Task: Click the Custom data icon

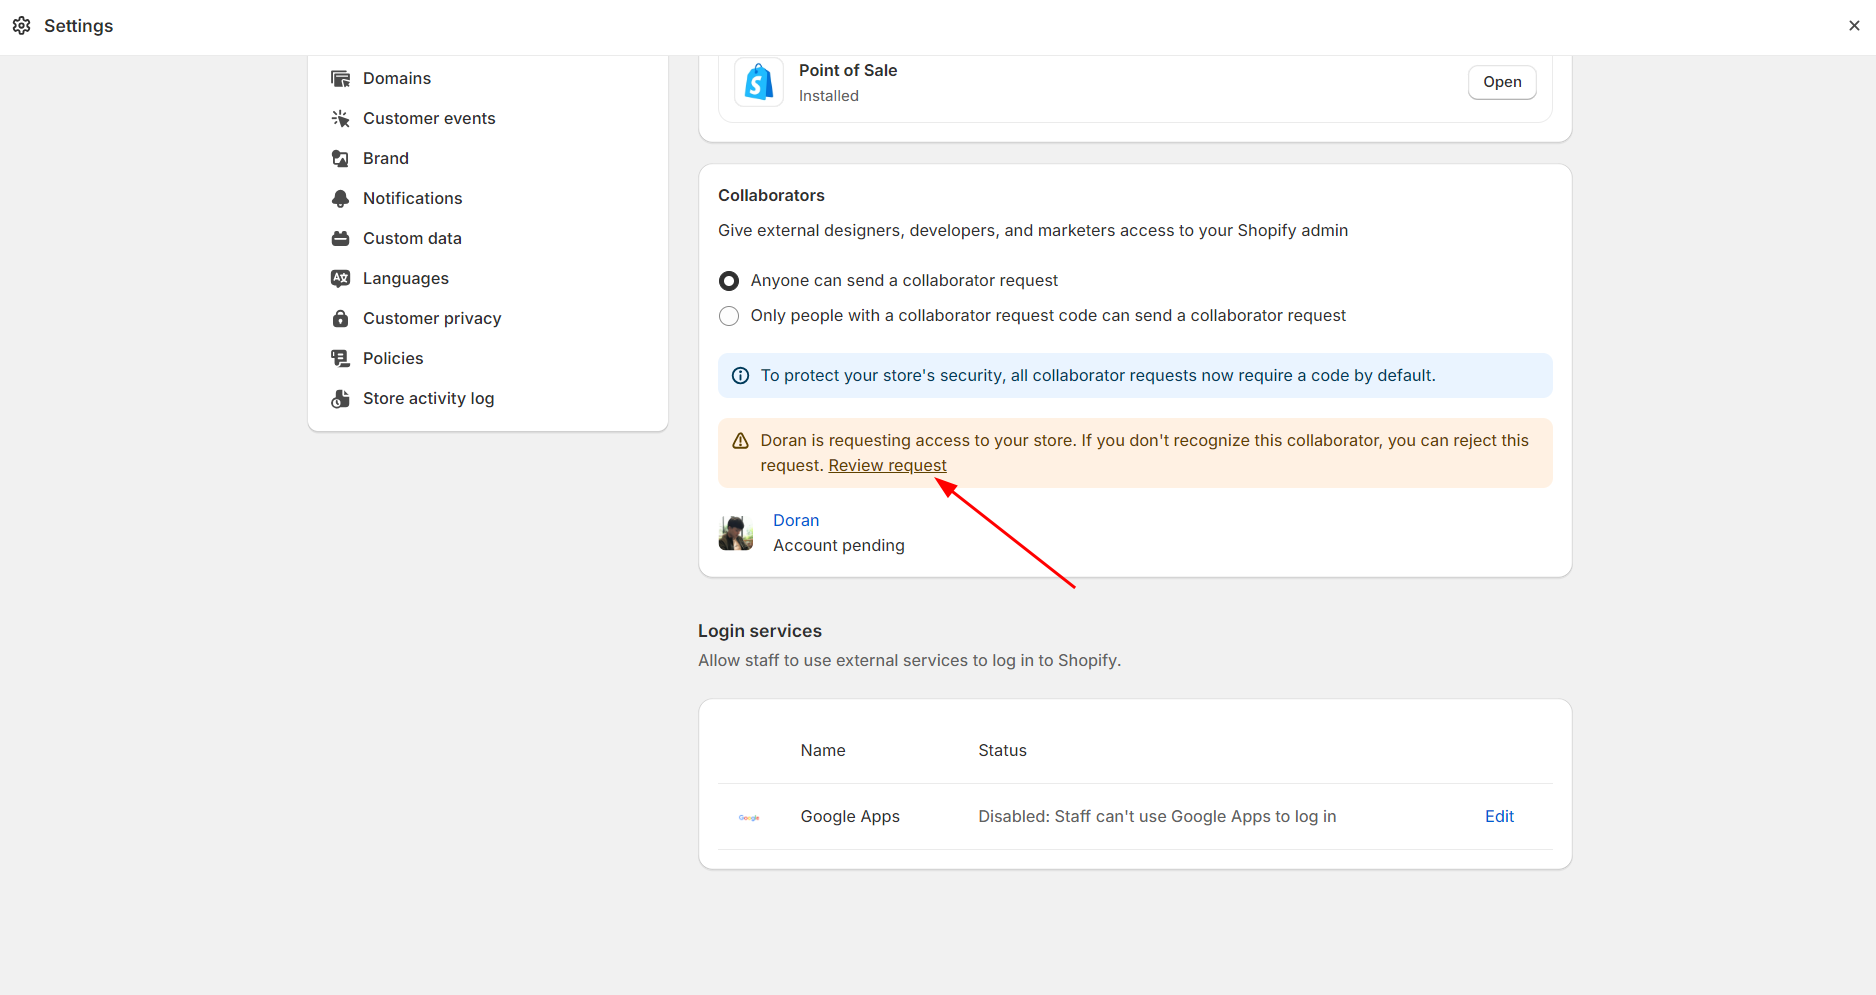Action: (x=341, y=238)
